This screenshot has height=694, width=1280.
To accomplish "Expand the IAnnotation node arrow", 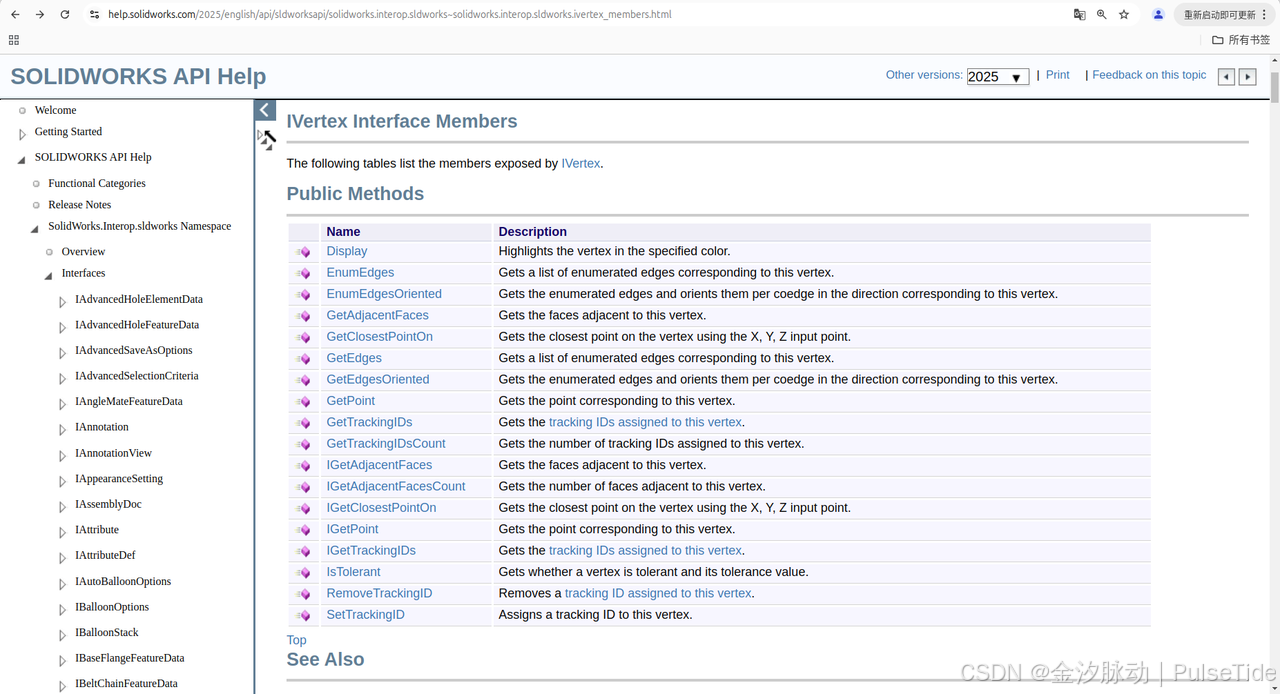I will click(62, 429).
